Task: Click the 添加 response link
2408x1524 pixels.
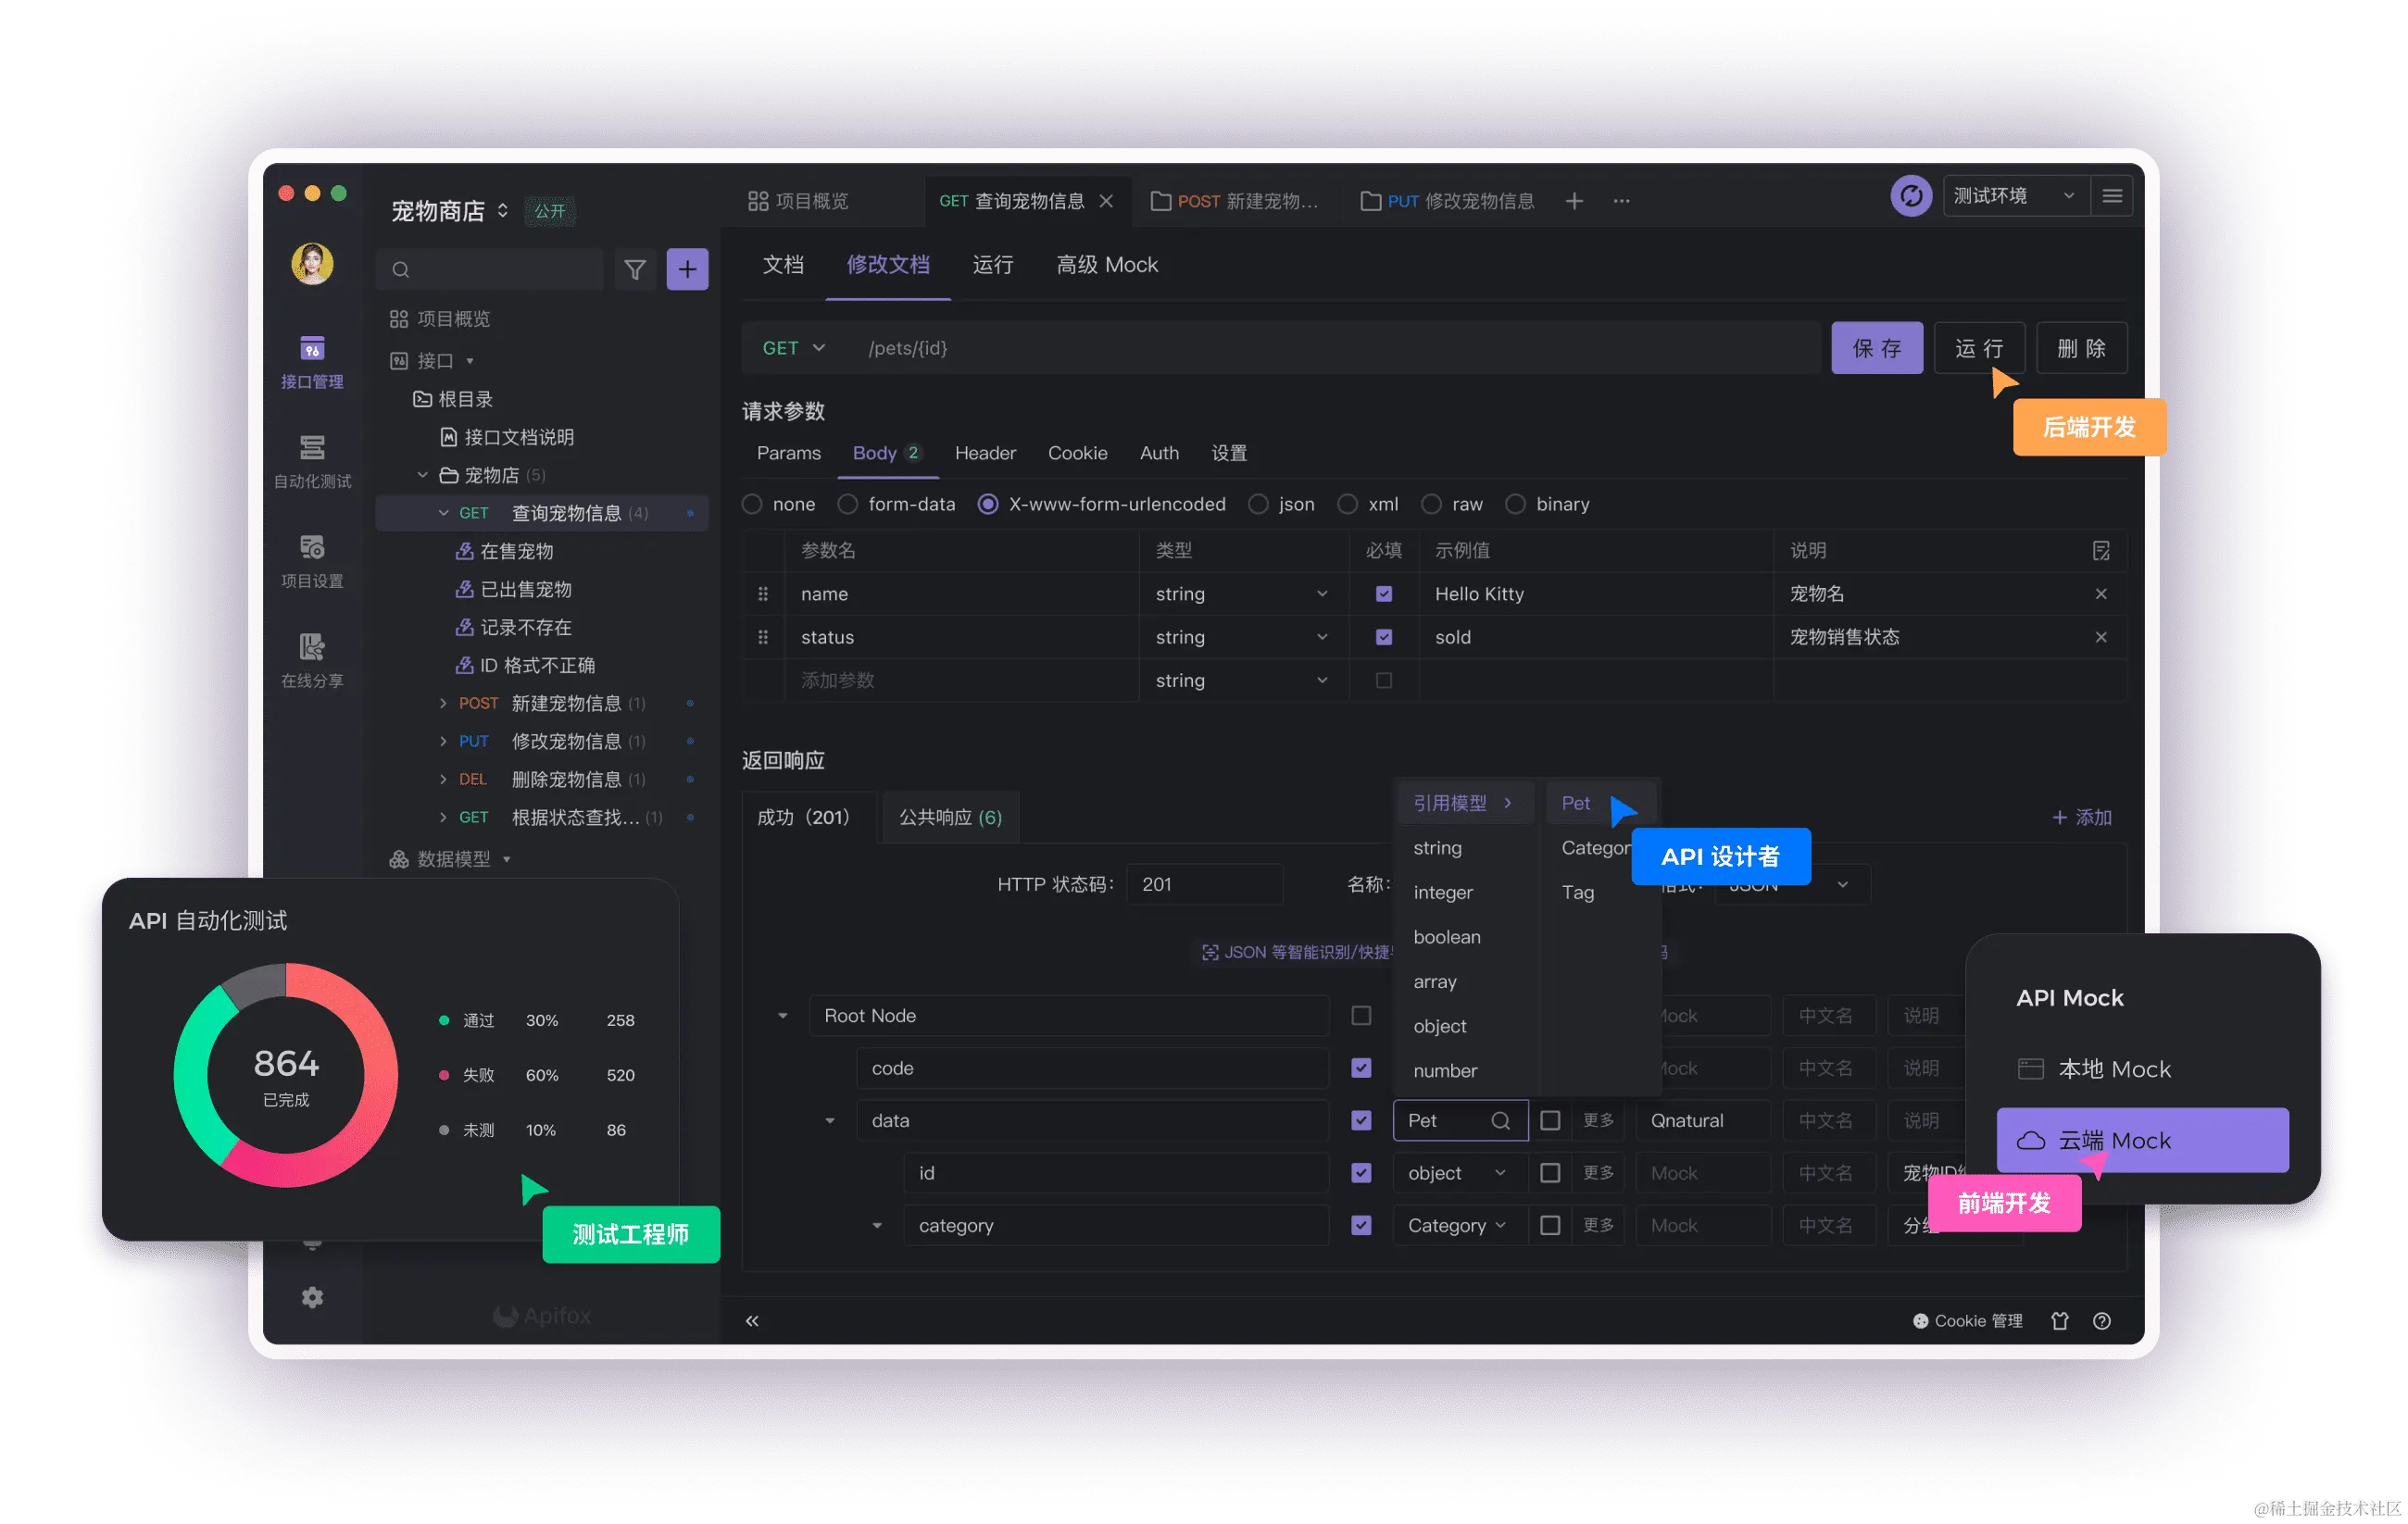Action: (2082, 818)
